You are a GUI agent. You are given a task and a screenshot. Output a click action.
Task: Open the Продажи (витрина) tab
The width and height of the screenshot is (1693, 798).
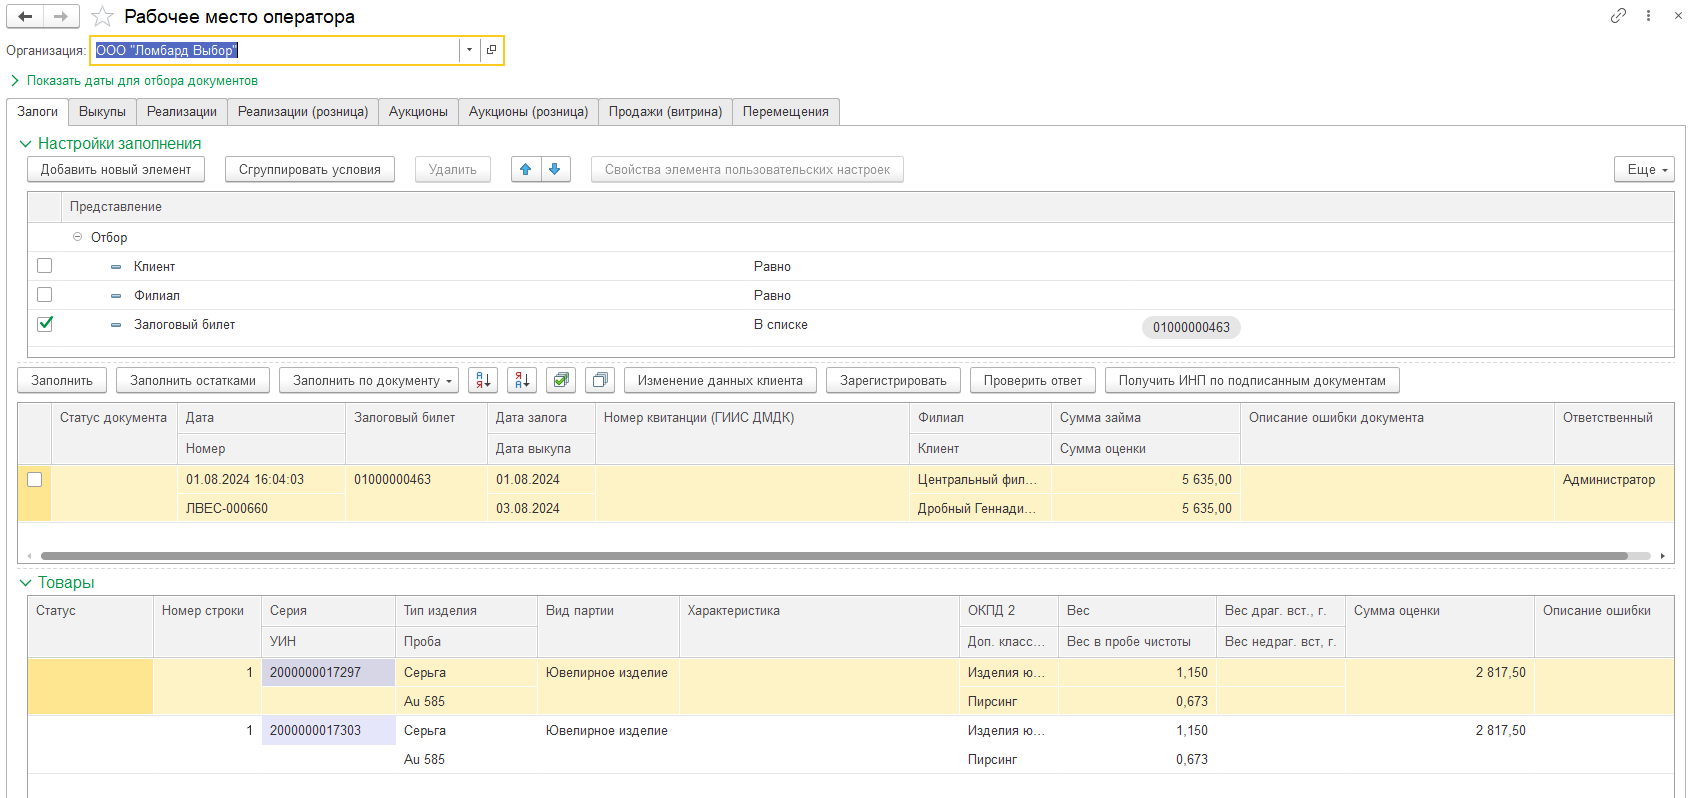665,111
